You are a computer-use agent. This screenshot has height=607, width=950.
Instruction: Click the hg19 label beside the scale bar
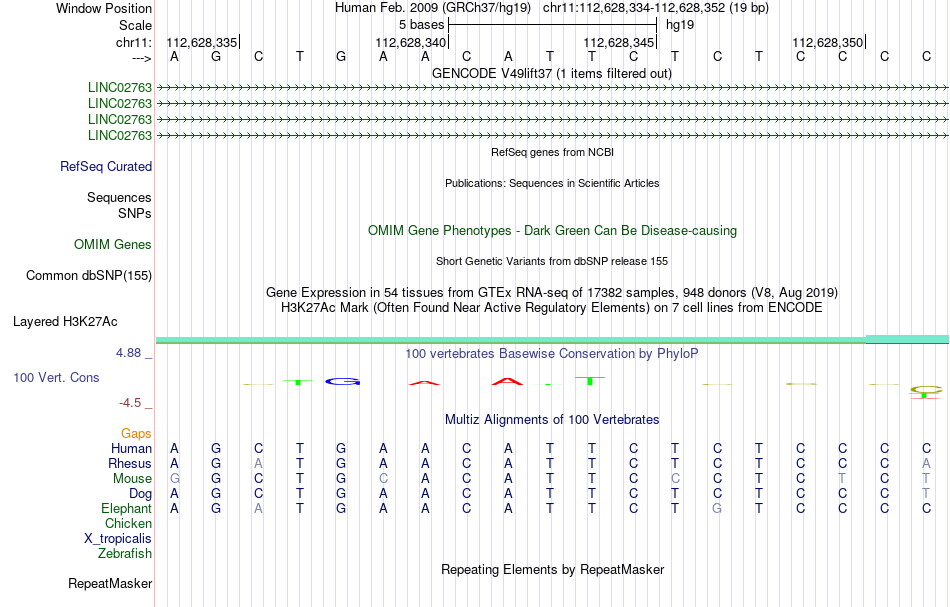coord(680,25)
